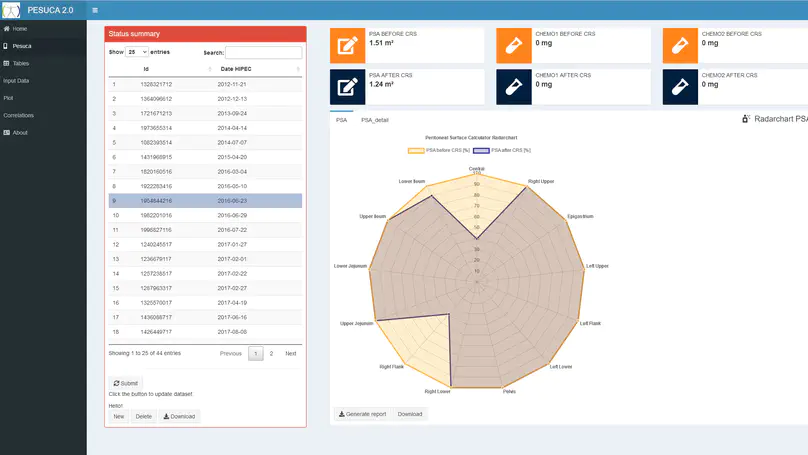The height and width of the screenshot is (455, 808).
Task: Go to Next table page
Action: (x=291, y=353)
